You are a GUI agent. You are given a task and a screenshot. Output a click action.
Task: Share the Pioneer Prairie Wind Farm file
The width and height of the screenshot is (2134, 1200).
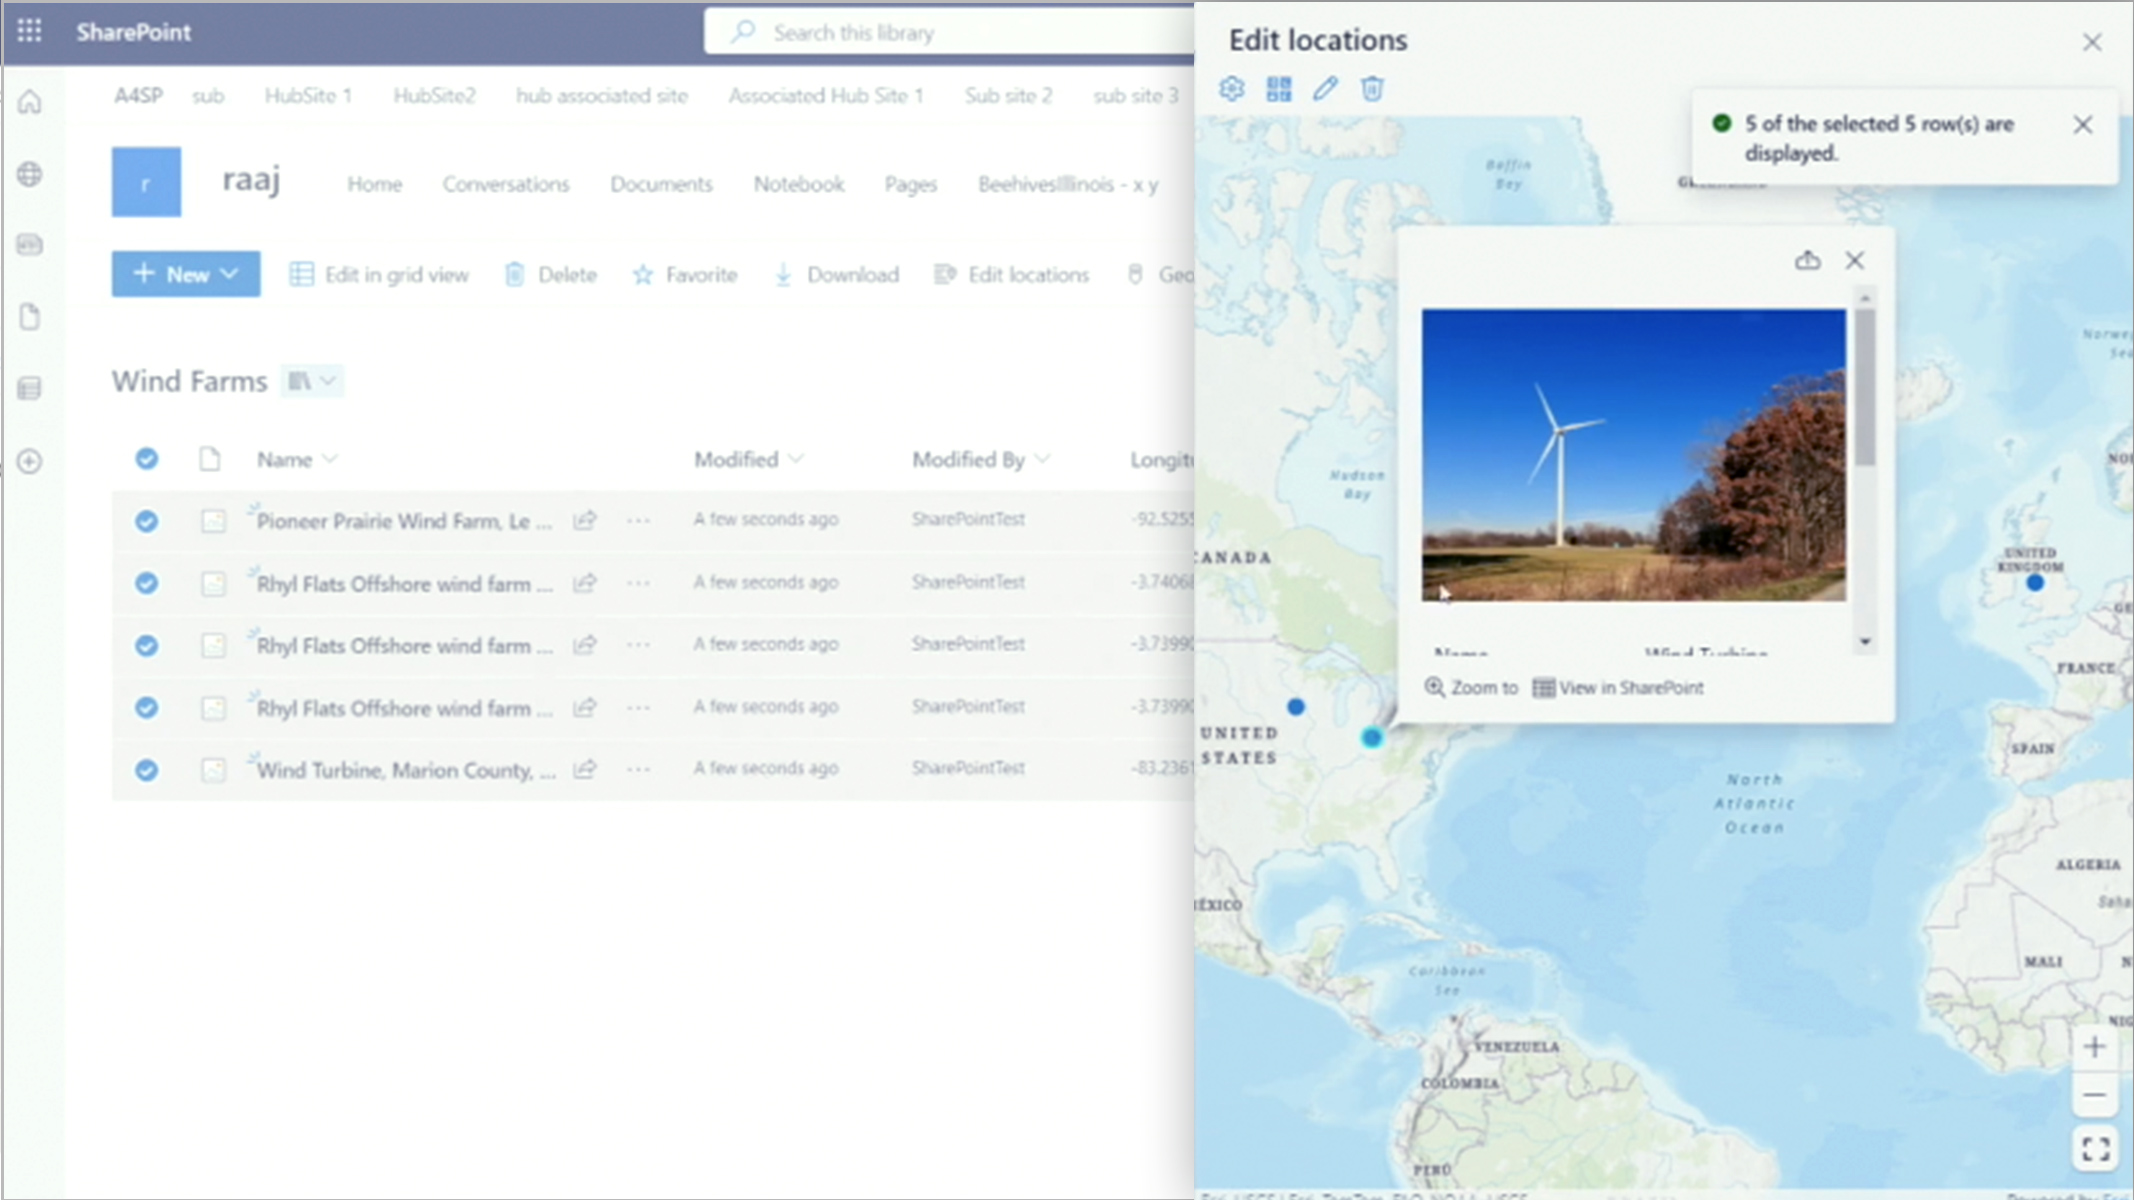point(585,520)
